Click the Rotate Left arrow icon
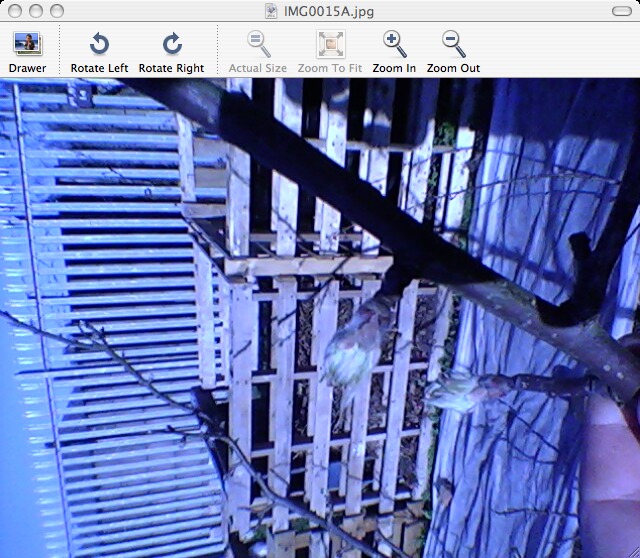 99,44
